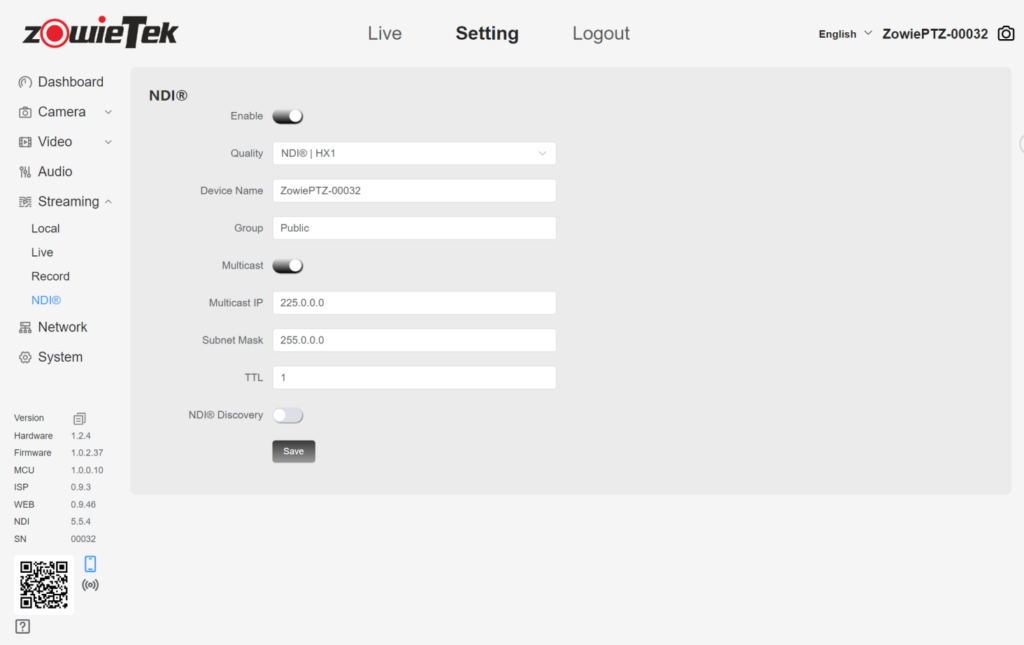
Task: Click the wireless broadcast signal icon
Action: click(x=90, y=584)
